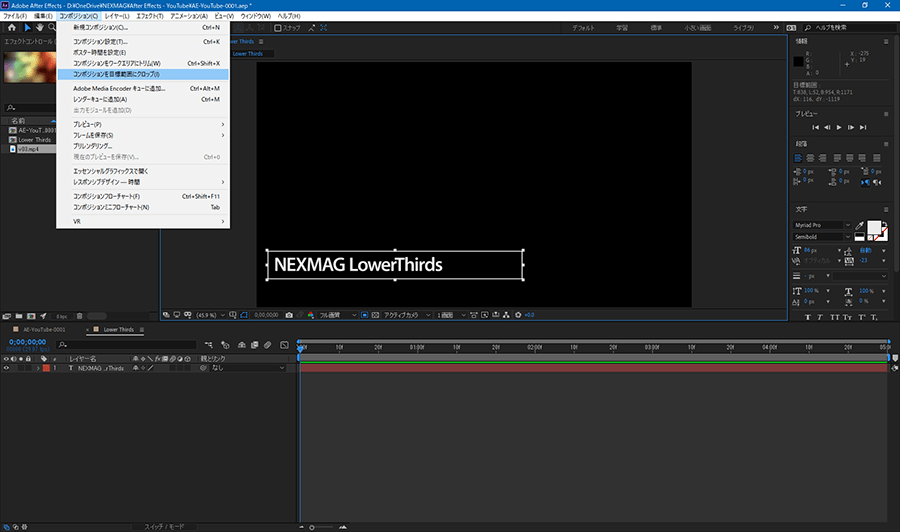900x532 pixels.
Task: Click the eyedropper icon in the character panel
Action: [x=859, y=225]
